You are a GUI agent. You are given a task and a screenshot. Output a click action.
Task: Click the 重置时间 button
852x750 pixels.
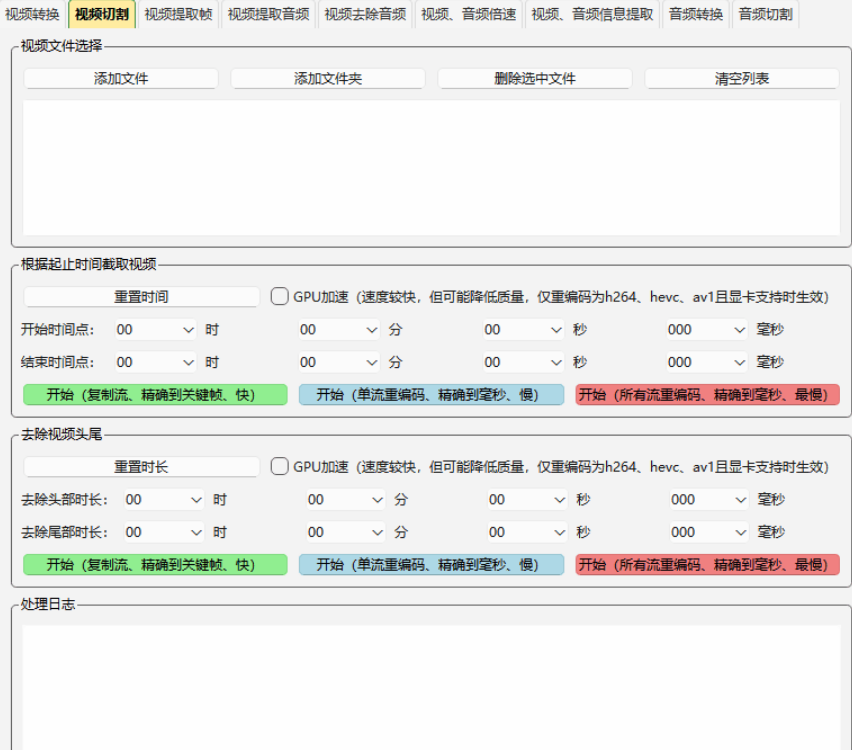coord(141,297)
